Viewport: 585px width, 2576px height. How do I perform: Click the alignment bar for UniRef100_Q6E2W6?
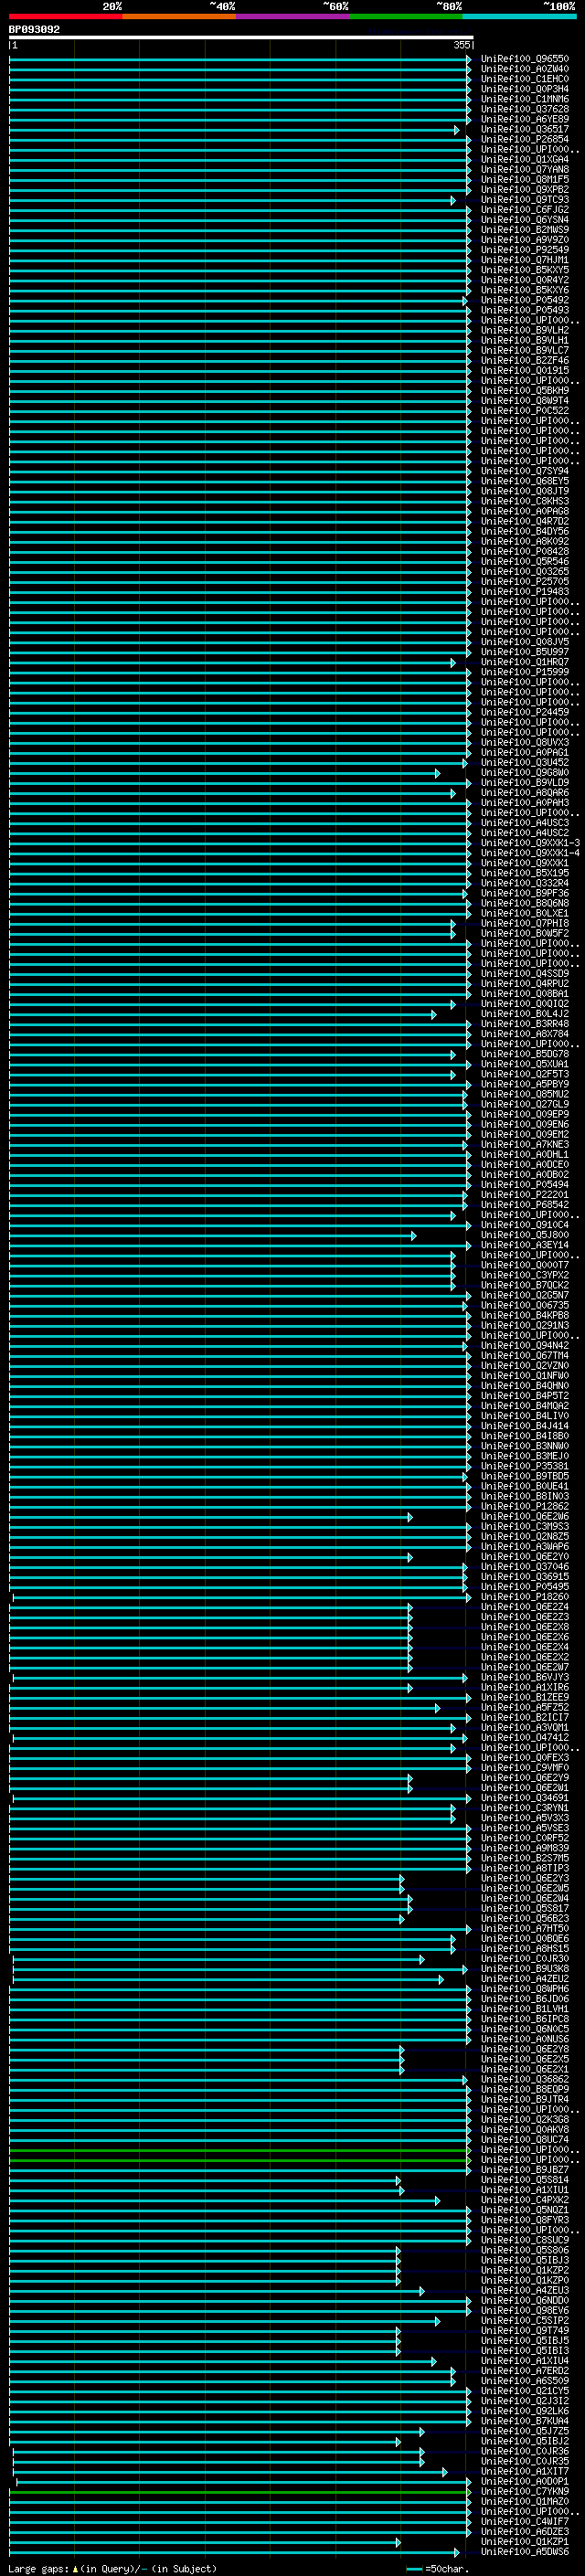click(x=211, y=1517)
